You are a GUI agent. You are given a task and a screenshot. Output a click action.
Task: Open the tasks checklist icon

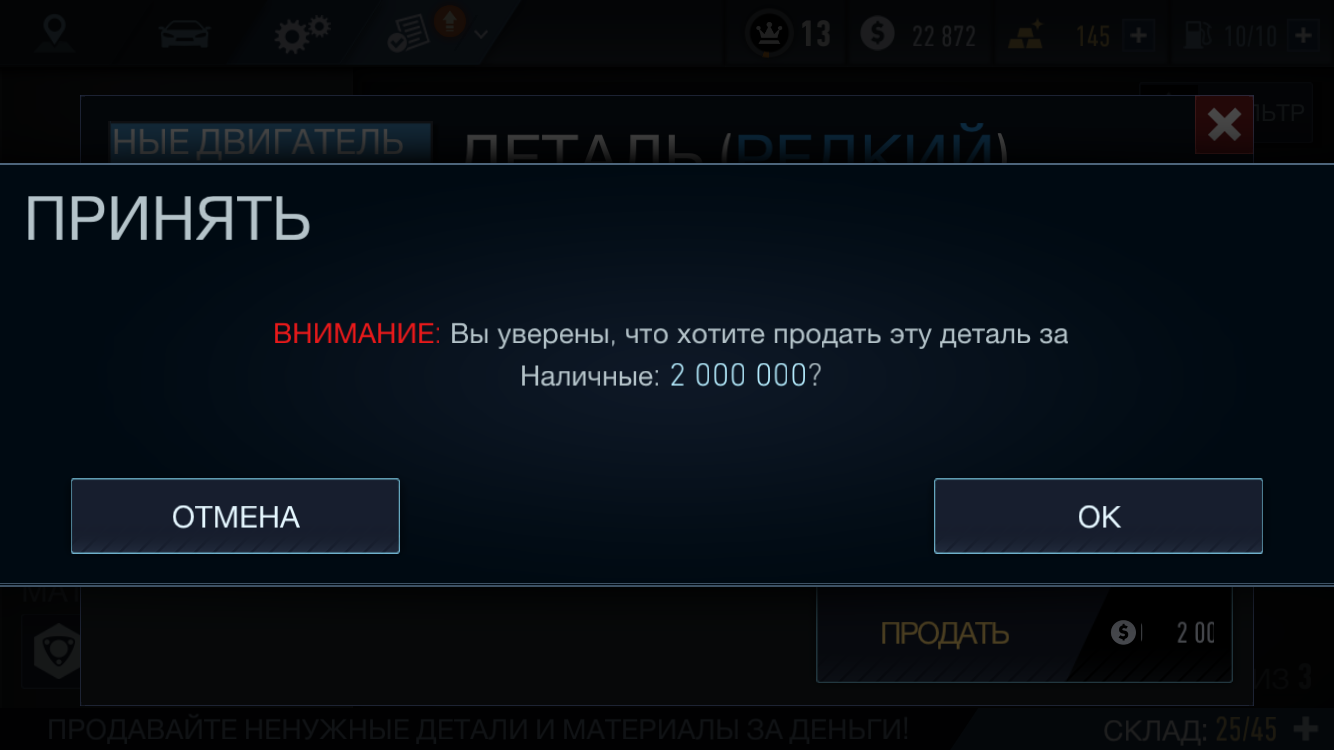408,36
